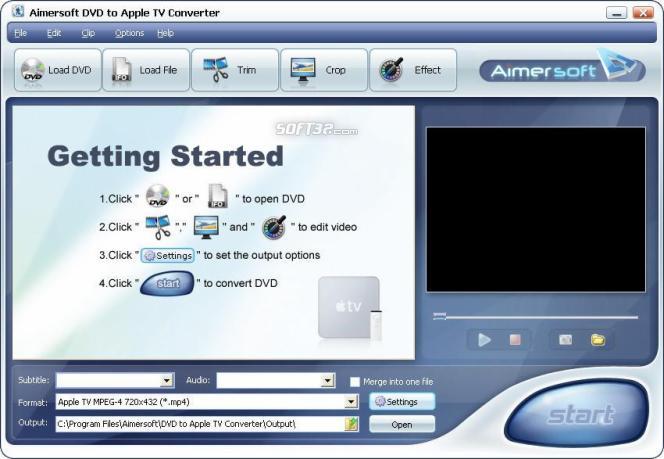Image resolution: width=664 pixels, height=459 pixels.
Task: Click the output path browse icon
Action: tap(351, 424)
